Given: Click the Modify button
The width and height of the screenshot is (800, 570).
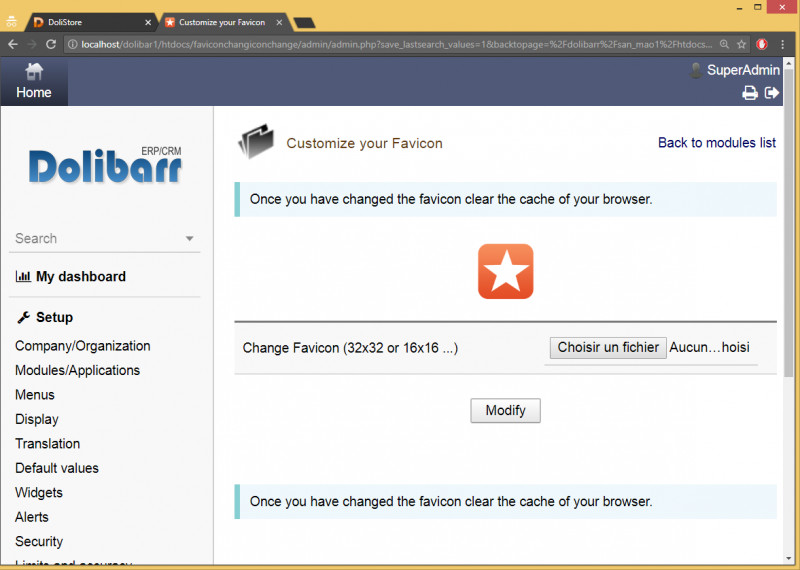Looking at the screenshot, I should click(x=505, y=410).
